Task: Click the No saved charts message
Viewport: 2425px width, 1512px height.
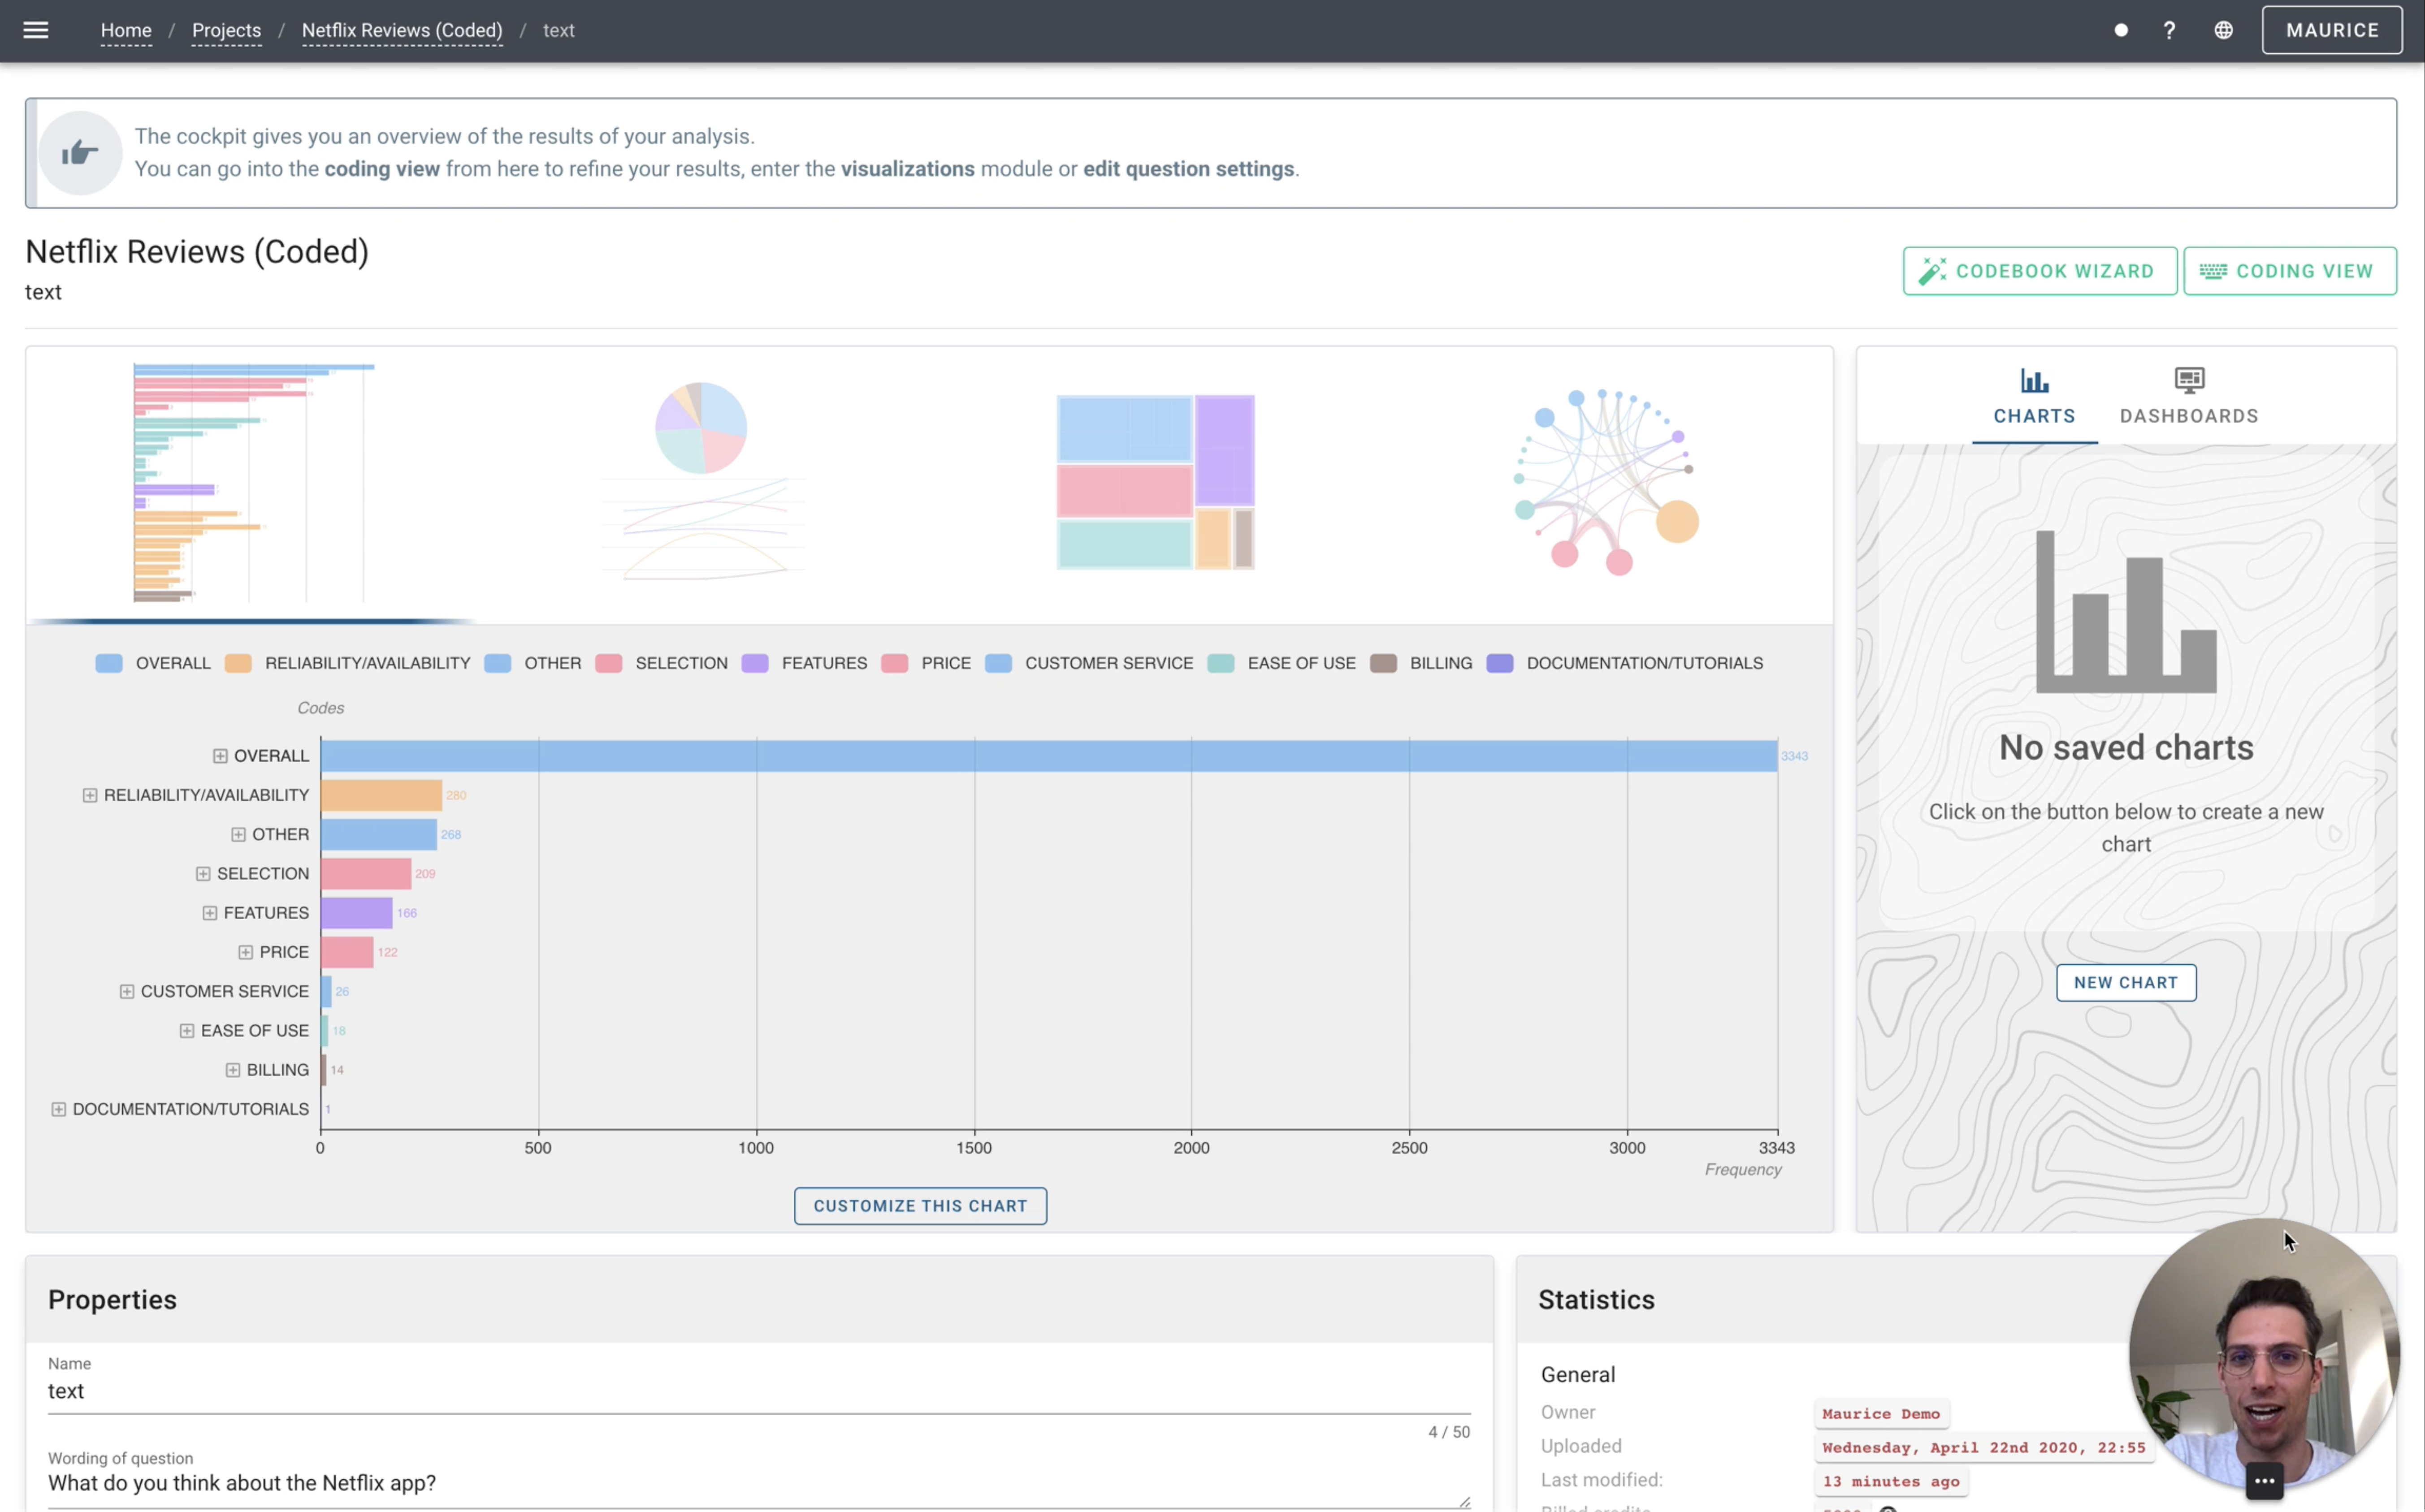Action: [x=2125, y=748]
